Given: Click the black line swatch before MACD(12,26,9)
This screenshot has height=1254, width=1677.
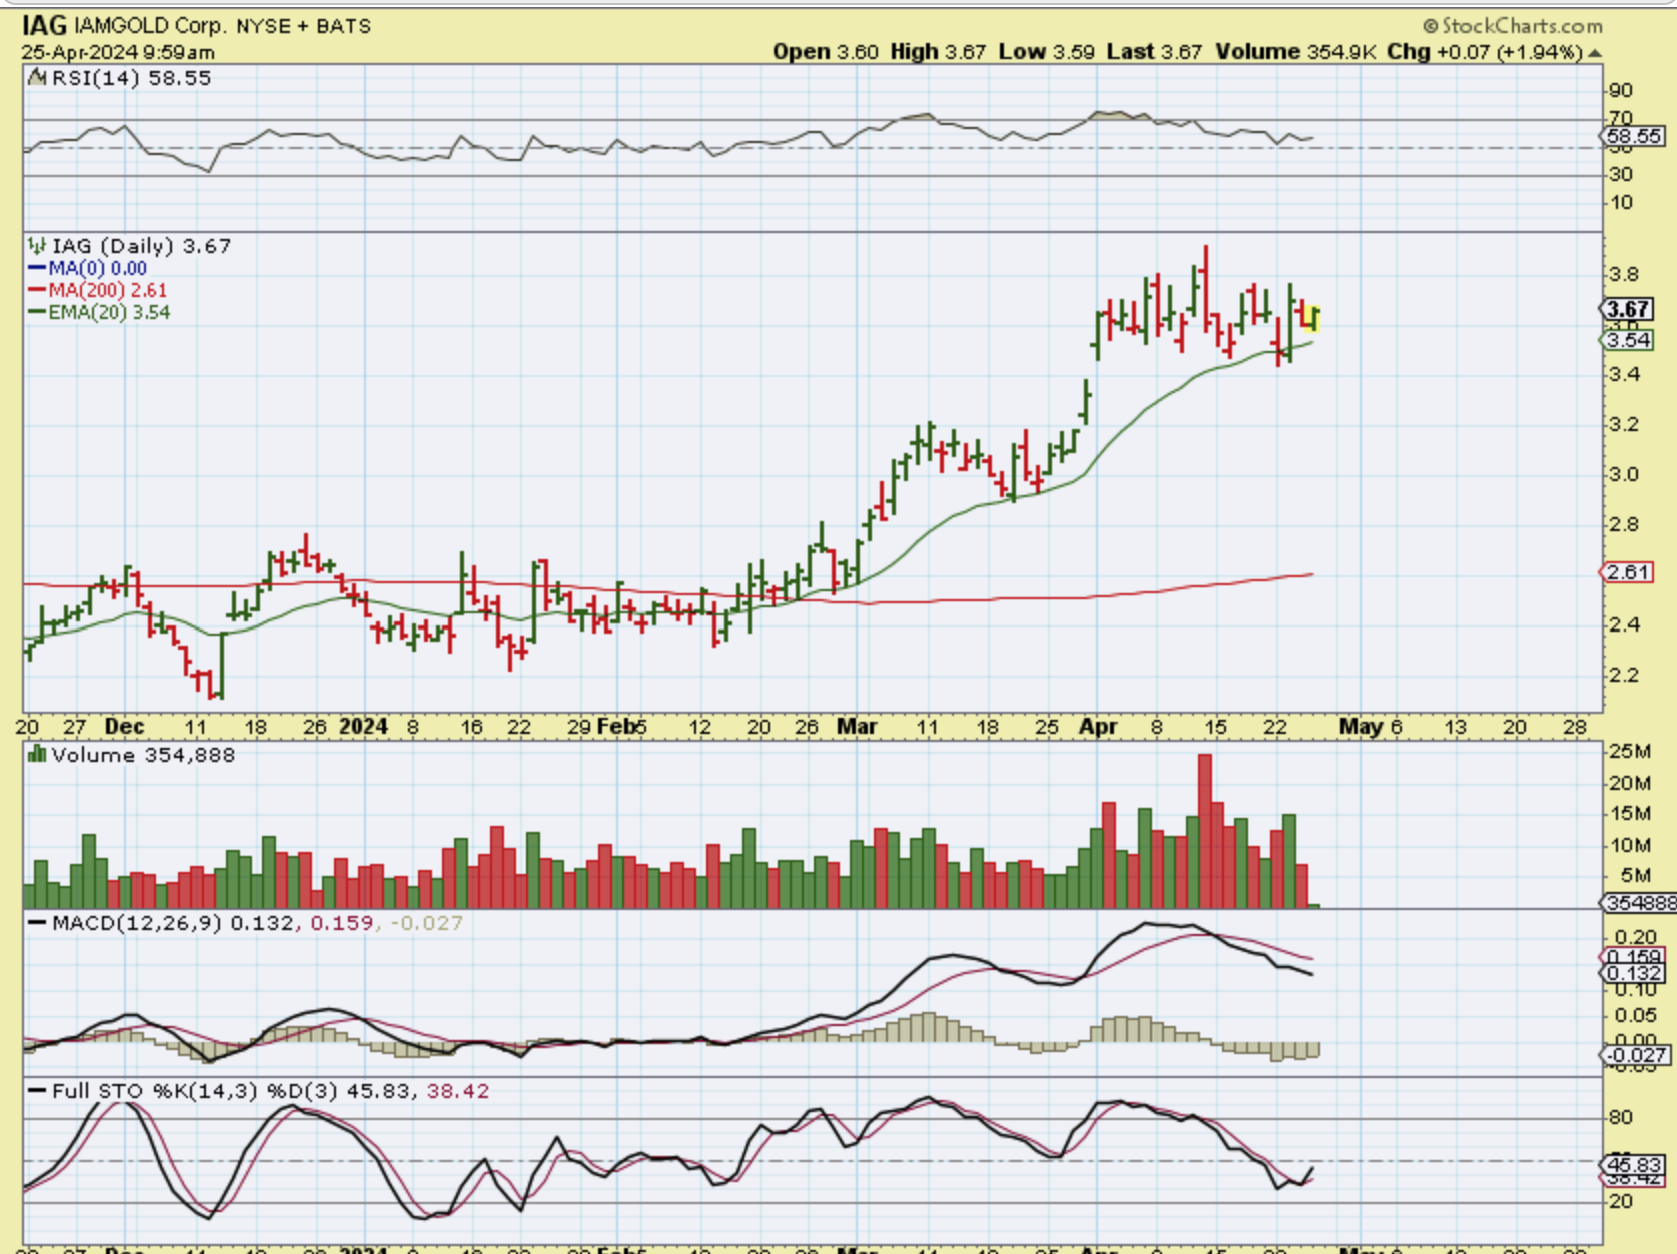Looking at the screenshot, I should 37,922.
